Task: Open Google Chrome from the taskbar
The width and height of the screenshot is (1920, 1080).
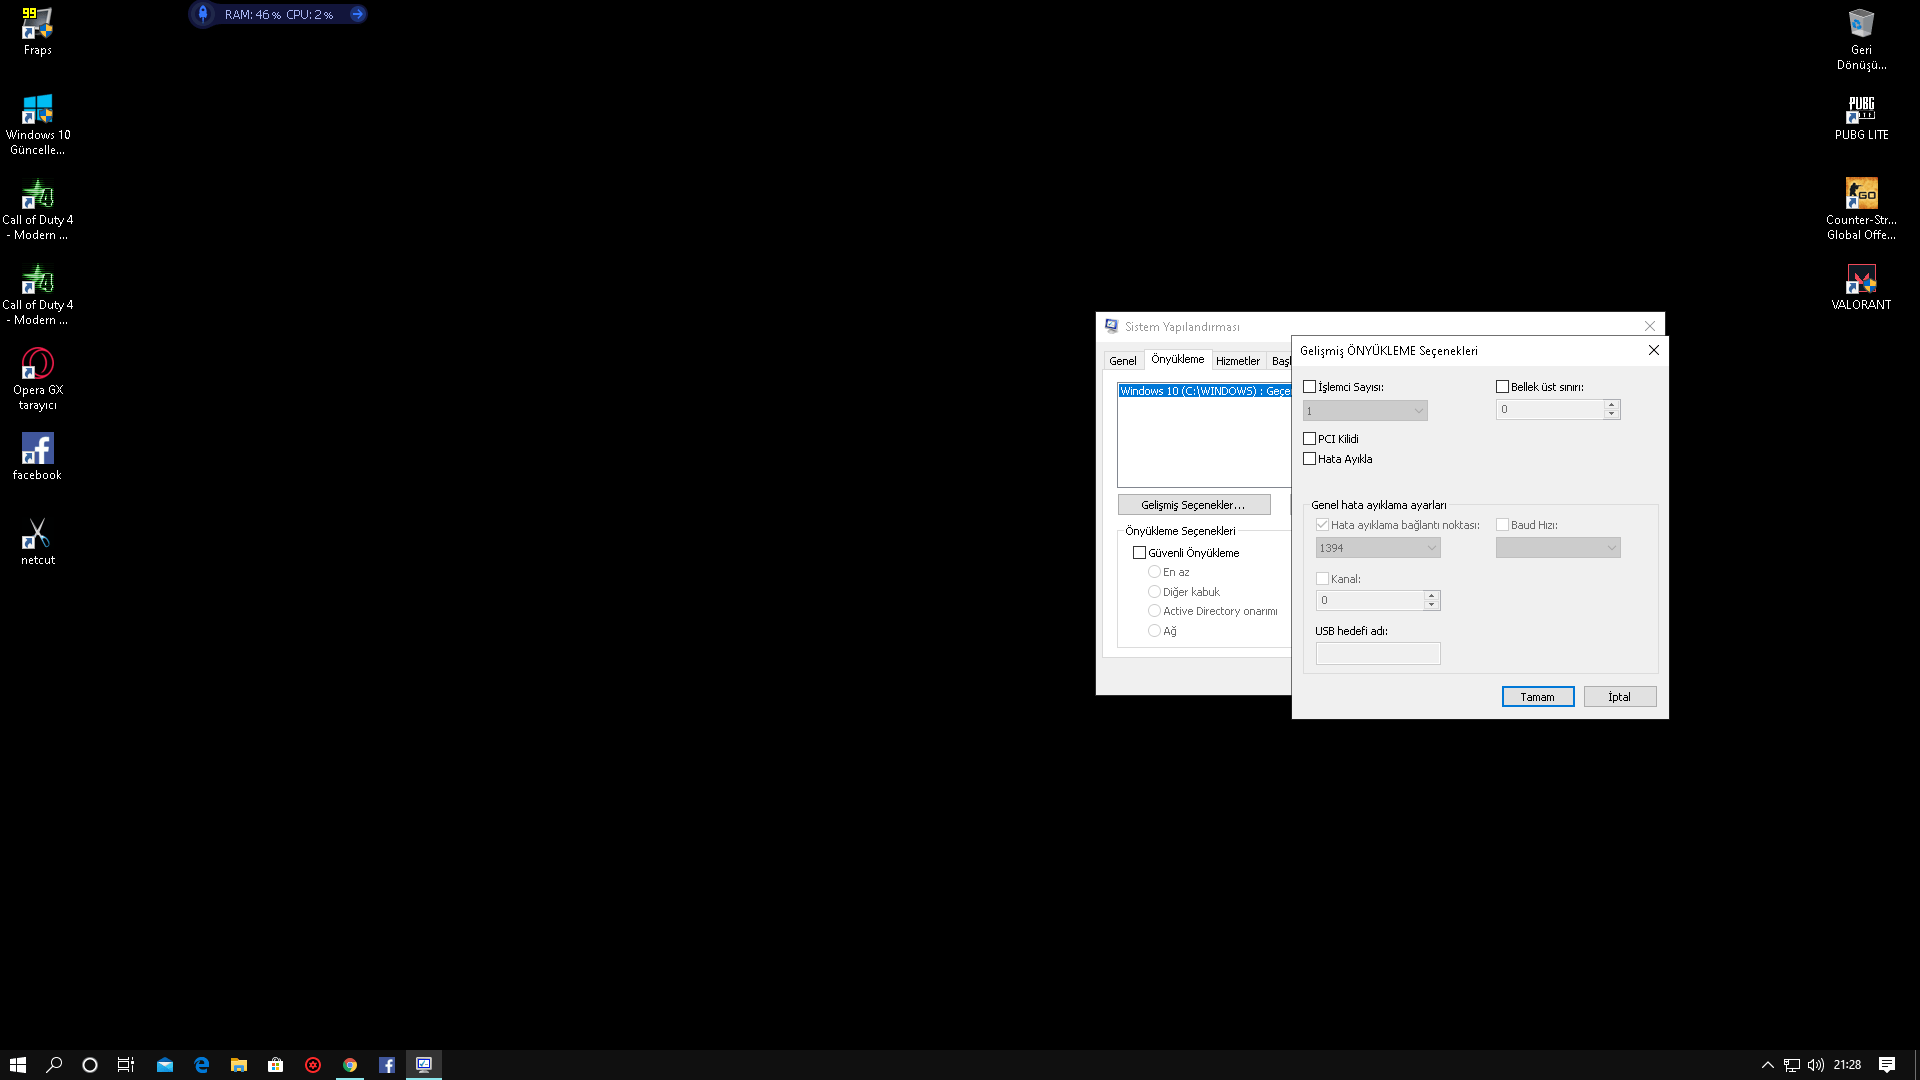Action: pos(350,1065)
